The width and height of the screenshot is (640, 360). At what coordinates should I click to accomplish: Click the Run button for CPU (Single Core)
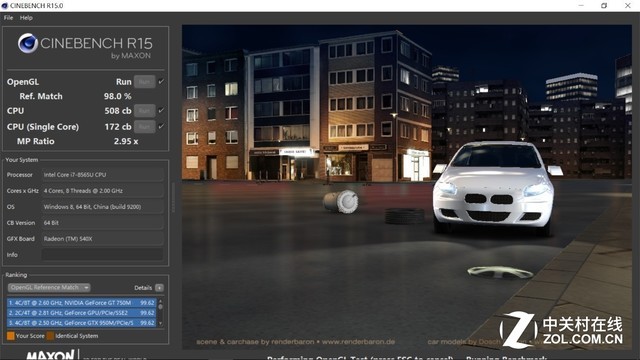coord(144,127)
